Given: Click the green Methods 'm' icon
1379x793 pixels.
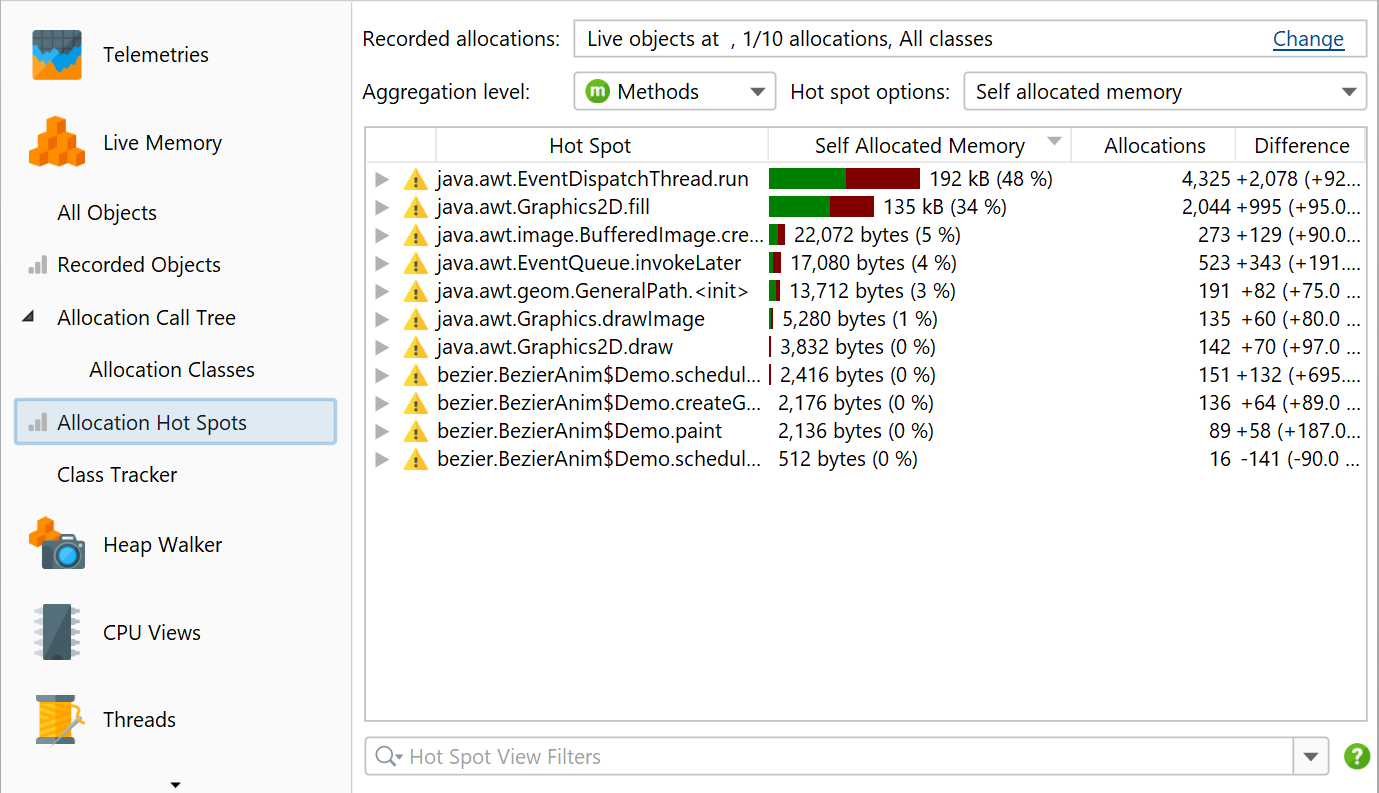Looking at the screenshot, I should coord(597,91).
